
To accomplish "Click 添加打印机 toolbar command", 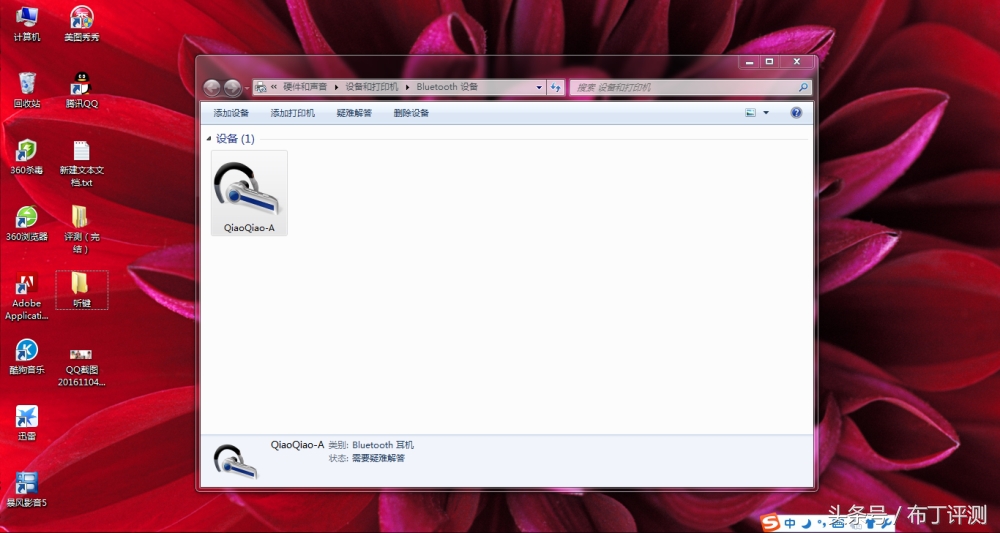I will coord(293,113).
